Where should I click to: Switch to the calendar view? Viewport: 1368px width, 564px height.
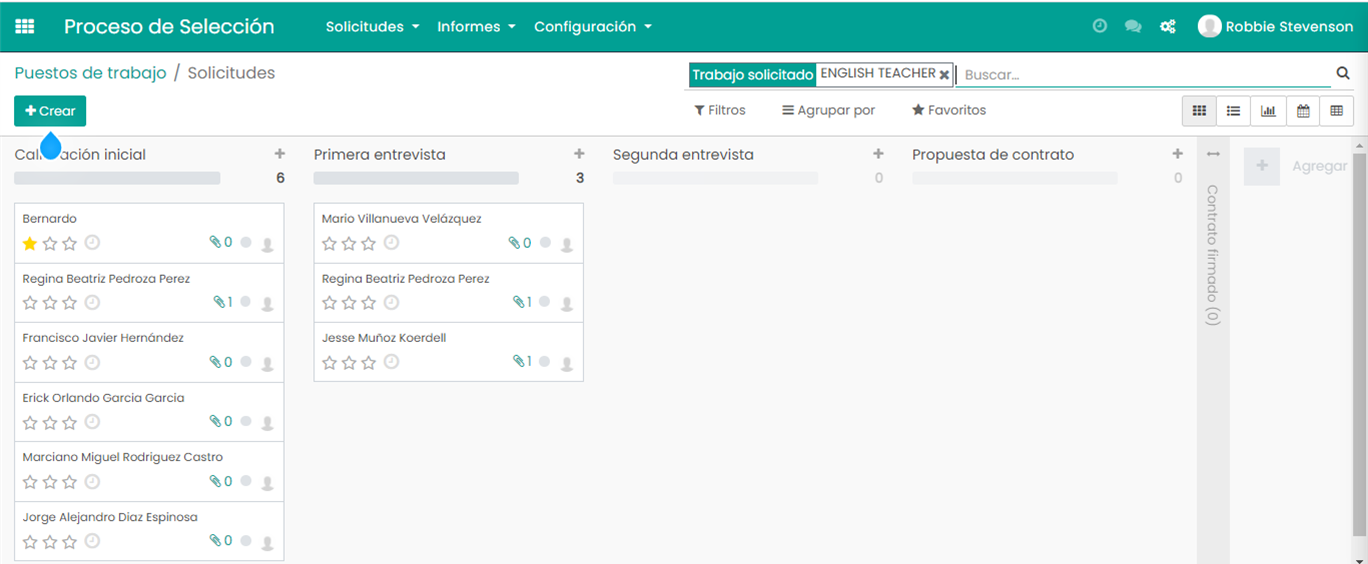click(1303, 111)
